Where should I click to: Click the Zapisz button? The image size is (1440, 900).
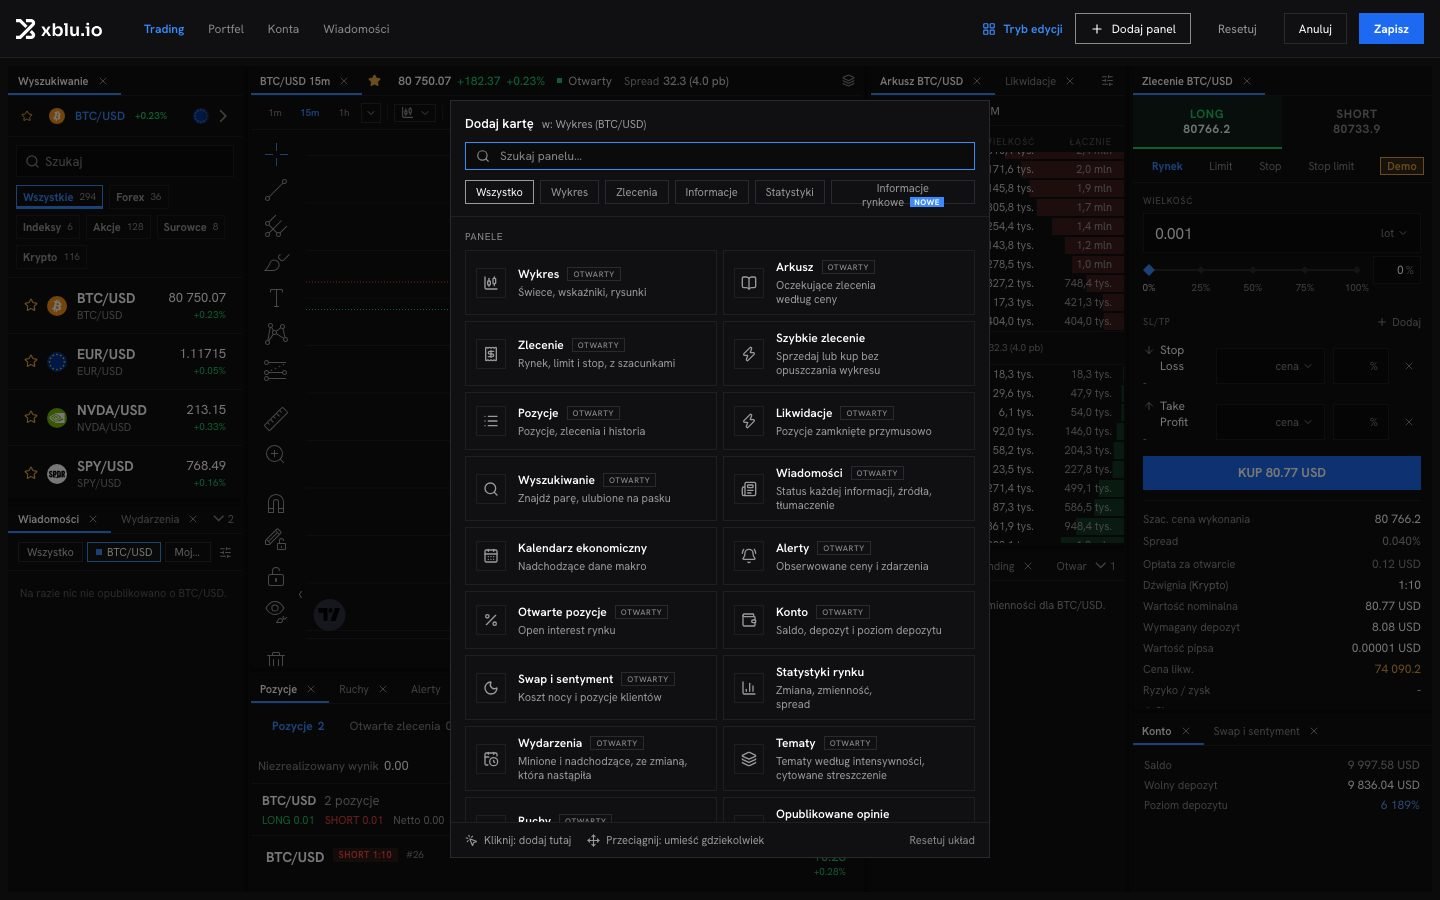tap(1391, 29)
